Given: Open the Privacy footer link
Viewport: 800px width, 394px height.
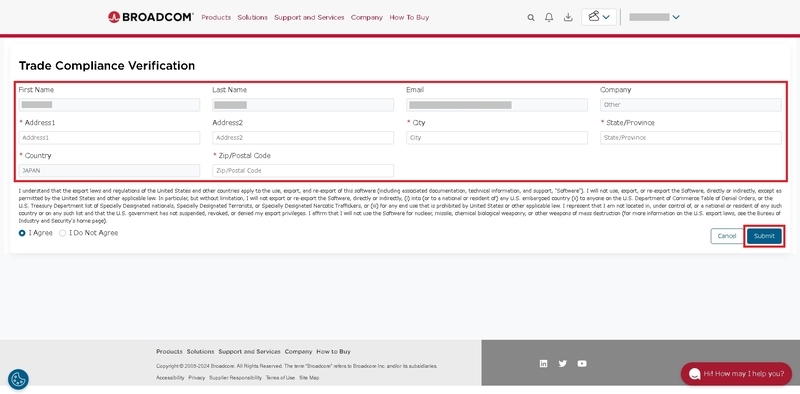Looking at the screenshot, I should point(196,378).
